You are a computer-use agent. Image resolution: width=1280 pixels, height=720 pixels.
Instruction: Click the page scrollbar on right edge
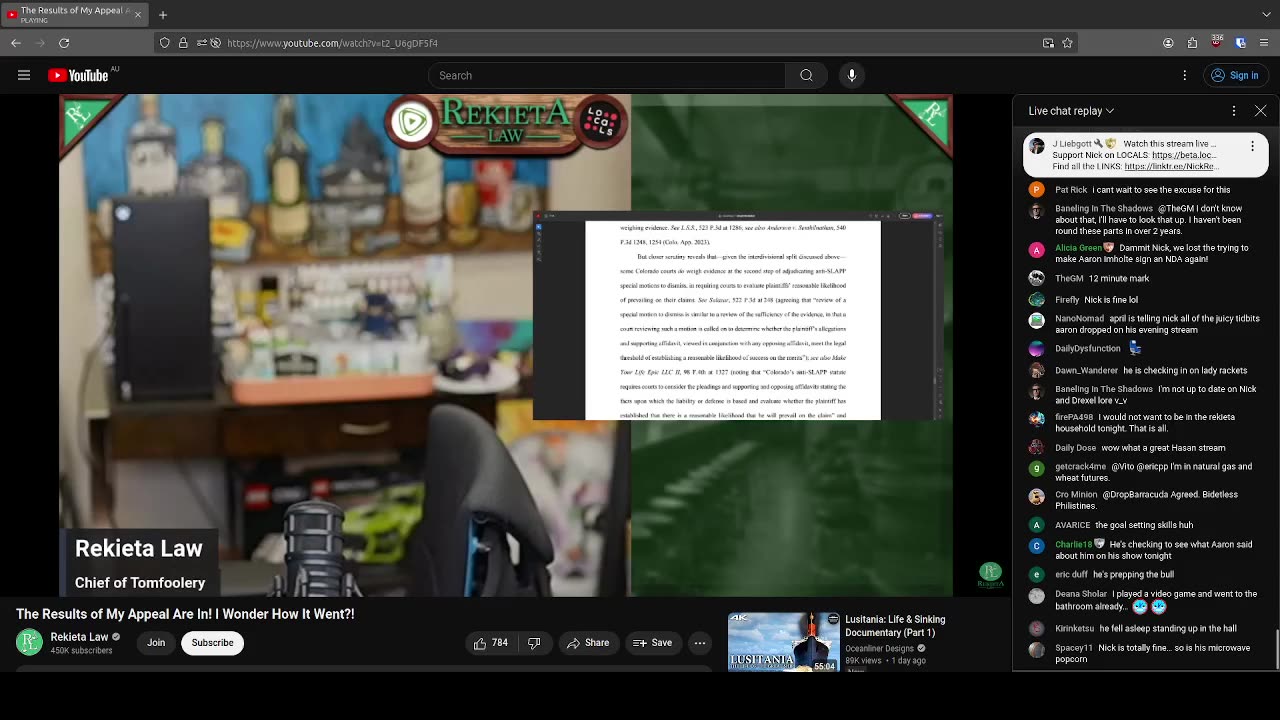point(1275,650)
